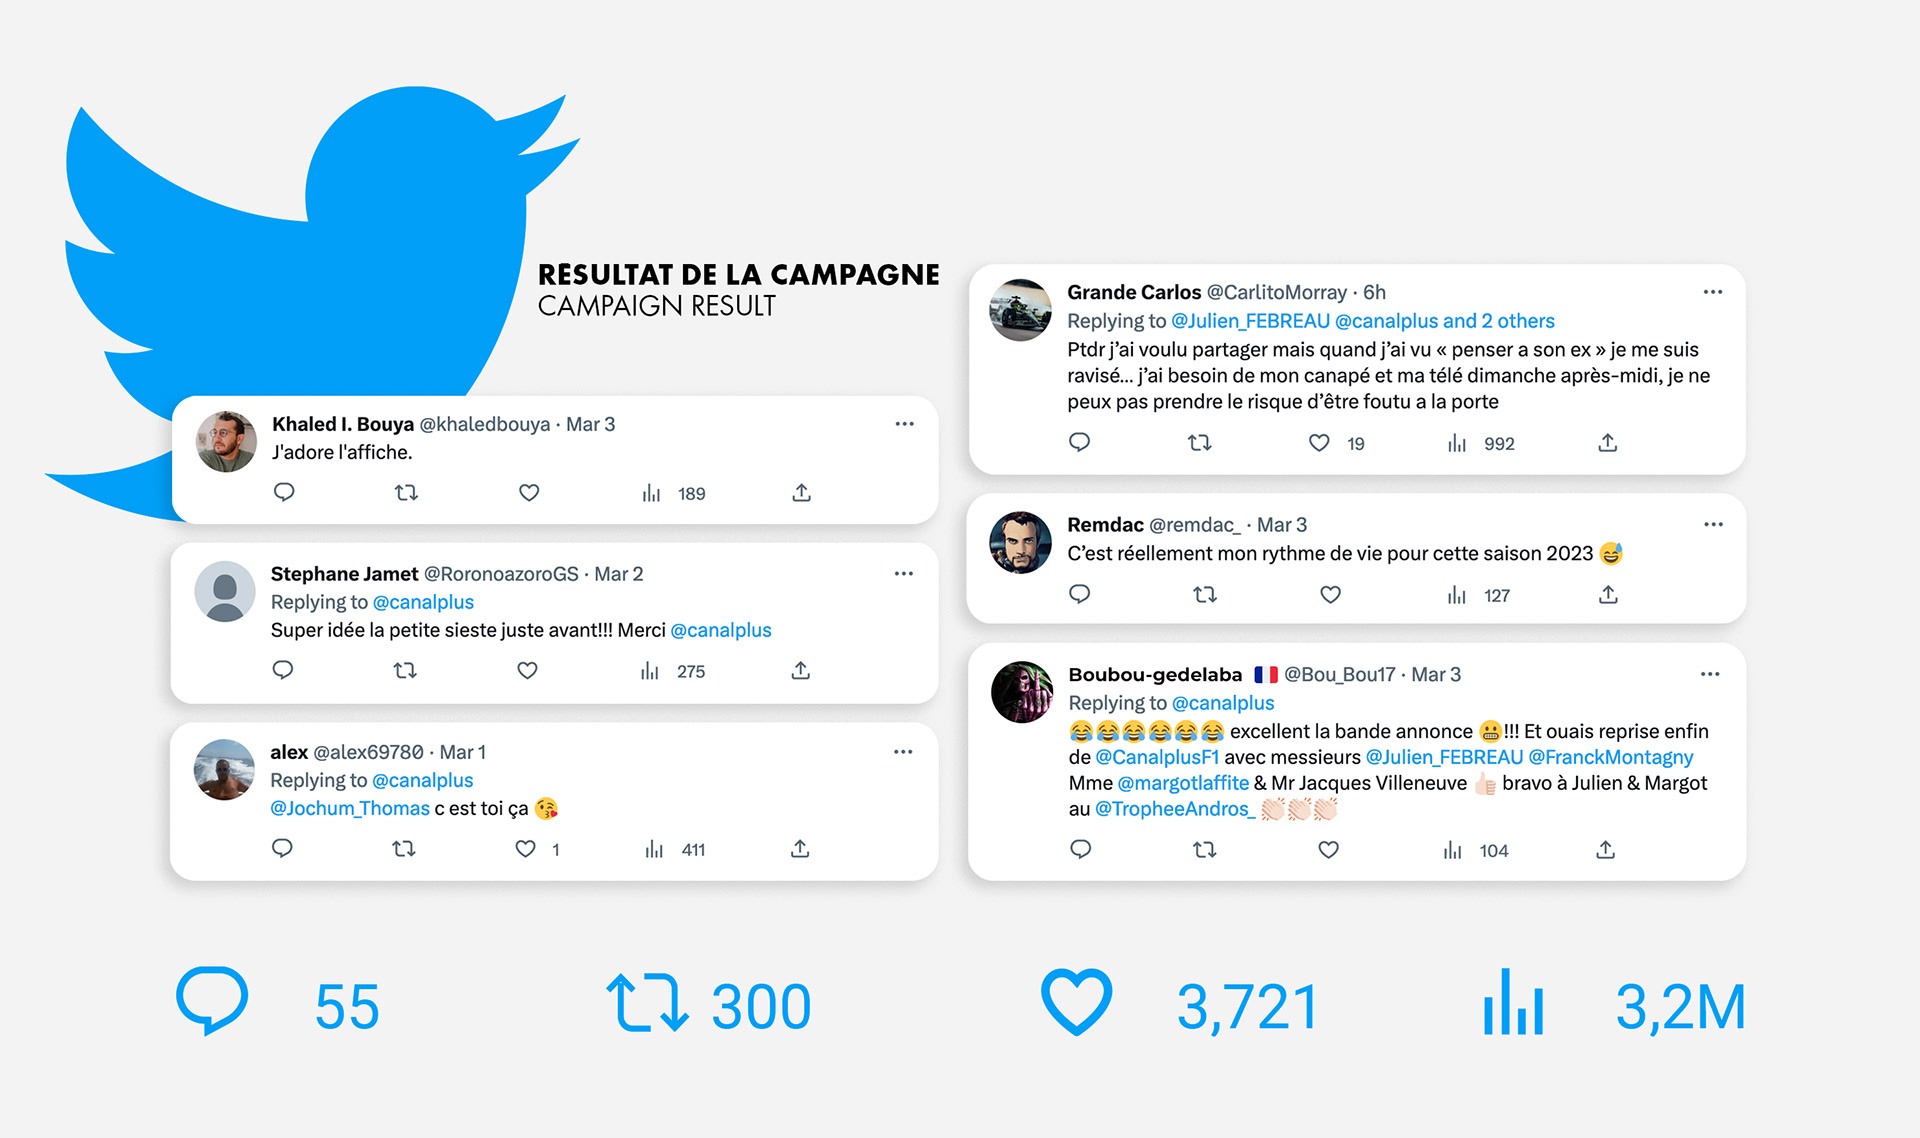Open more options on Khaled I. Bouya's tweet
Screen dimensions: 1920x1138
[x=905, y=424]
